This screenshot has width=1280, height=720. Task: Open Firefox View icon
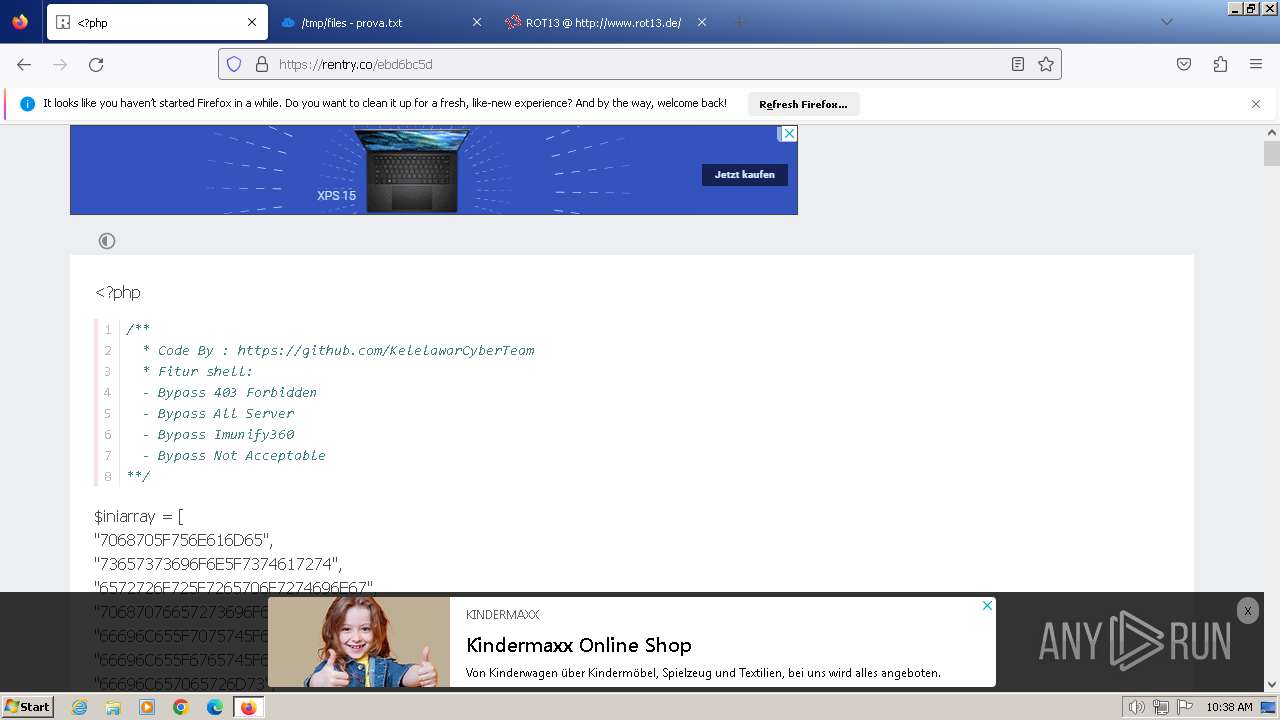pos(20,22)
